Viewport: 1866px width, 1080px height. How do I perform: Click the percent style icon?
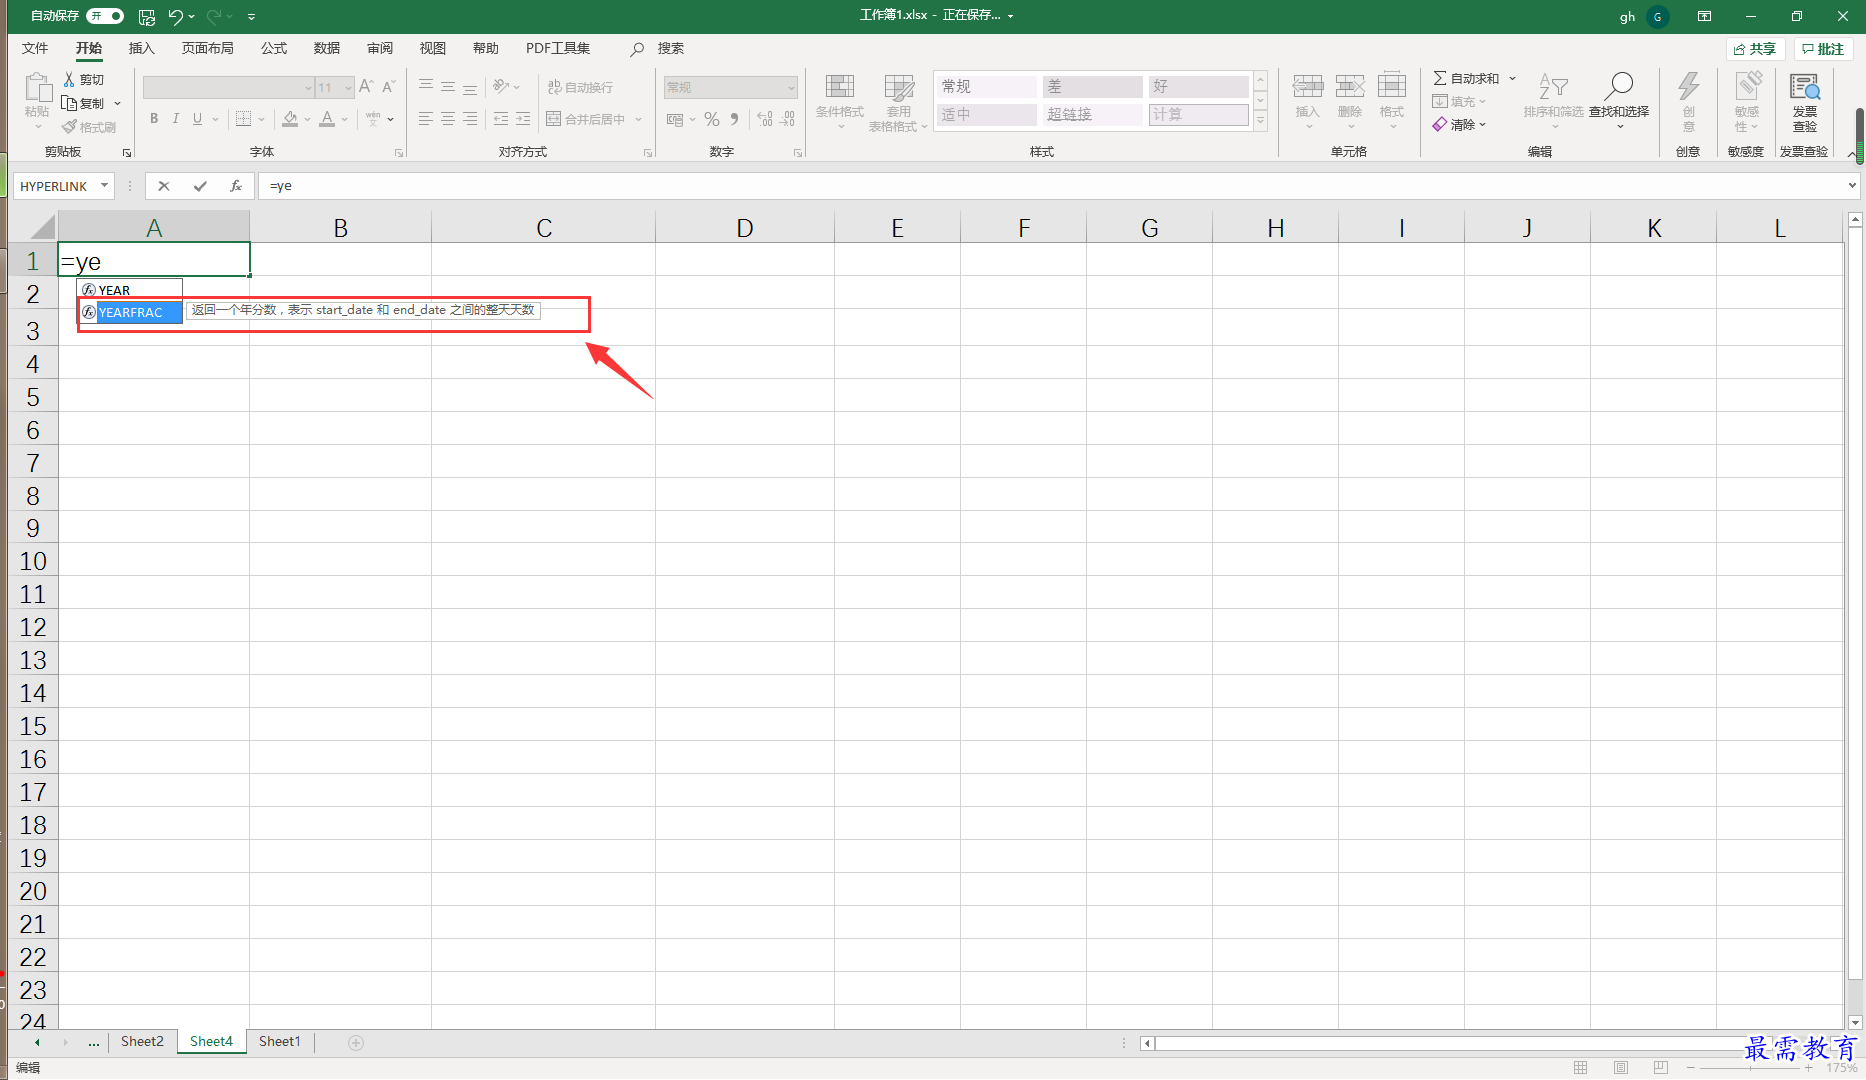coord(712,119)
